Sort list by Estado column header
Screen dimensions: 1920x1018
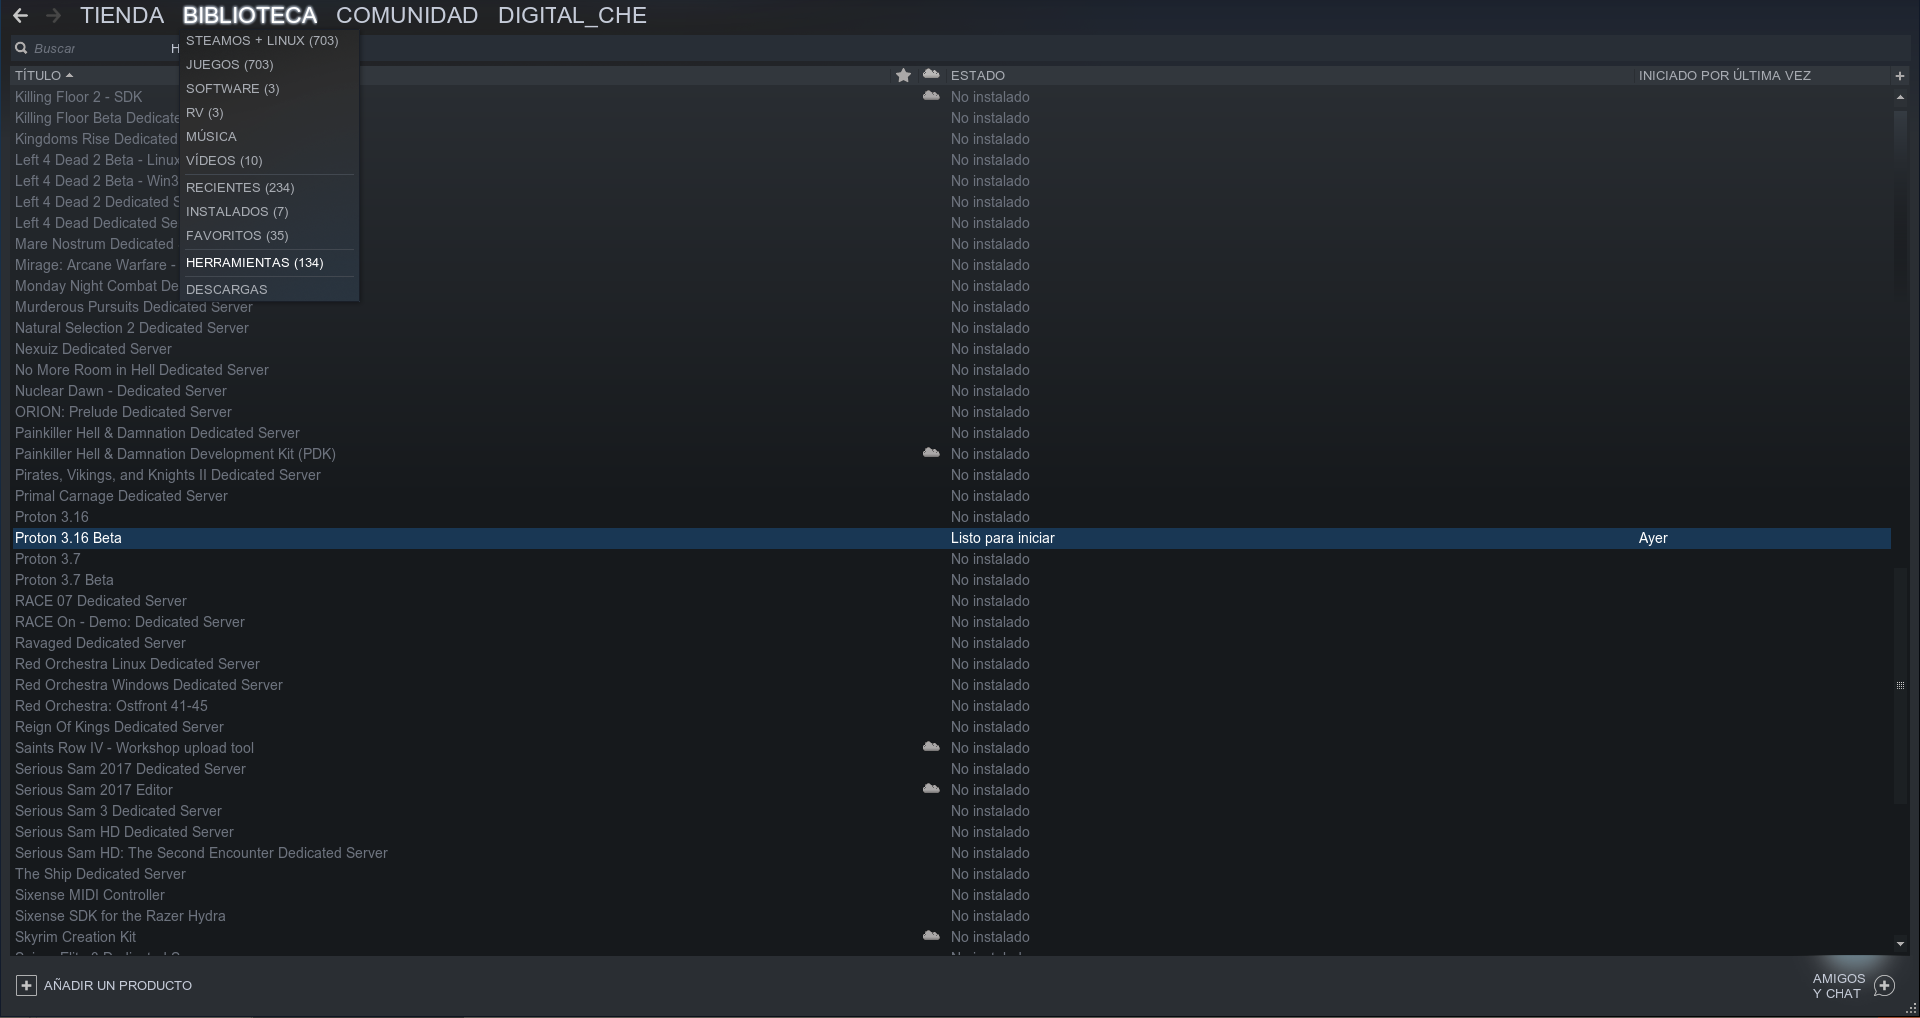pyautogui.click(x=978, y=75)
